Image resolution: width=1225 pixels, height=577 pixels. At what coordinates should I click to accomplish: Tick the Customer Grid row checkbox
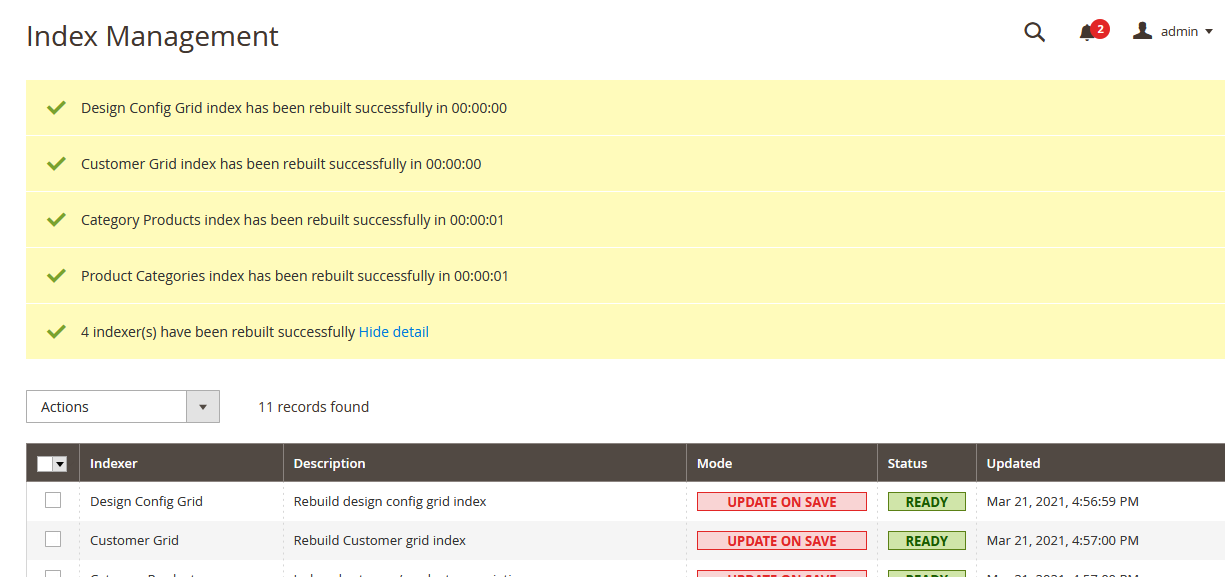click(x=53, y=539)
